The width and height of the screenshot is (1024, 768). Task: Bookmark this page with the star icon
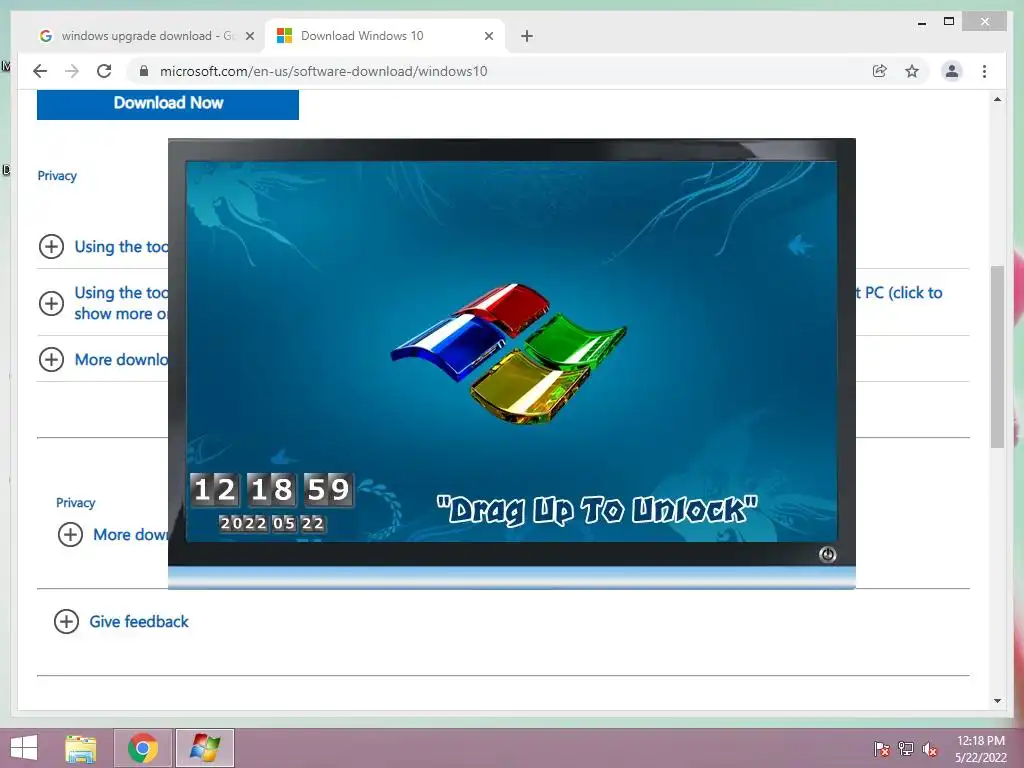[x=912, y=71]
